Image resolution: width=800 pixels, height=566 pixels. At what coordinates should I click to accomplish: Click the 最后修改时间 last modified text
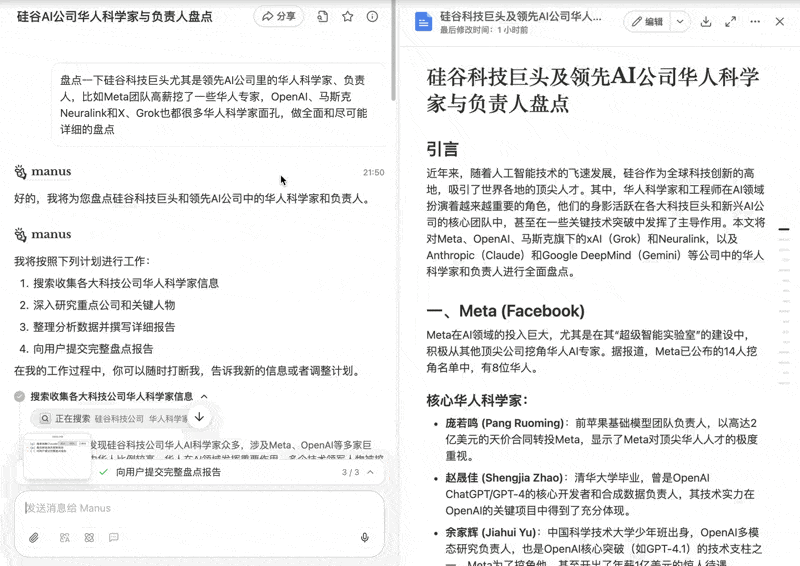pyautogui.click(x=484, y=30)
